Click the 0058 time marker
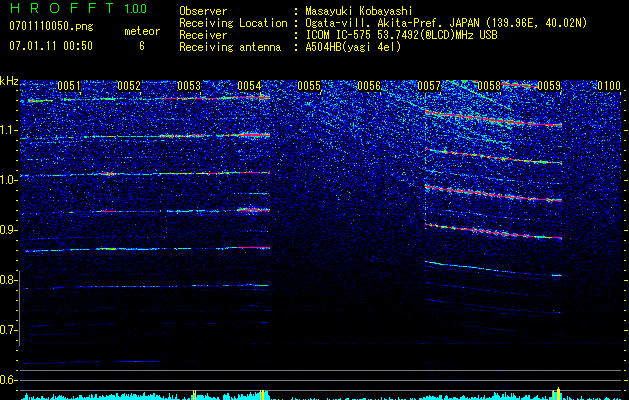This screenshot has height=400, width=629. tap(489, 86)
